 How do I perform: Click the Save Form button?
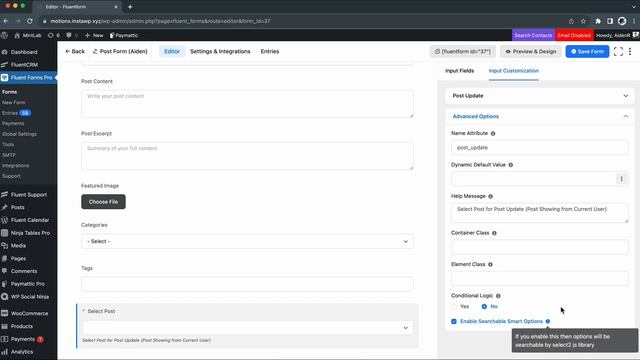[x=587, y=51]
